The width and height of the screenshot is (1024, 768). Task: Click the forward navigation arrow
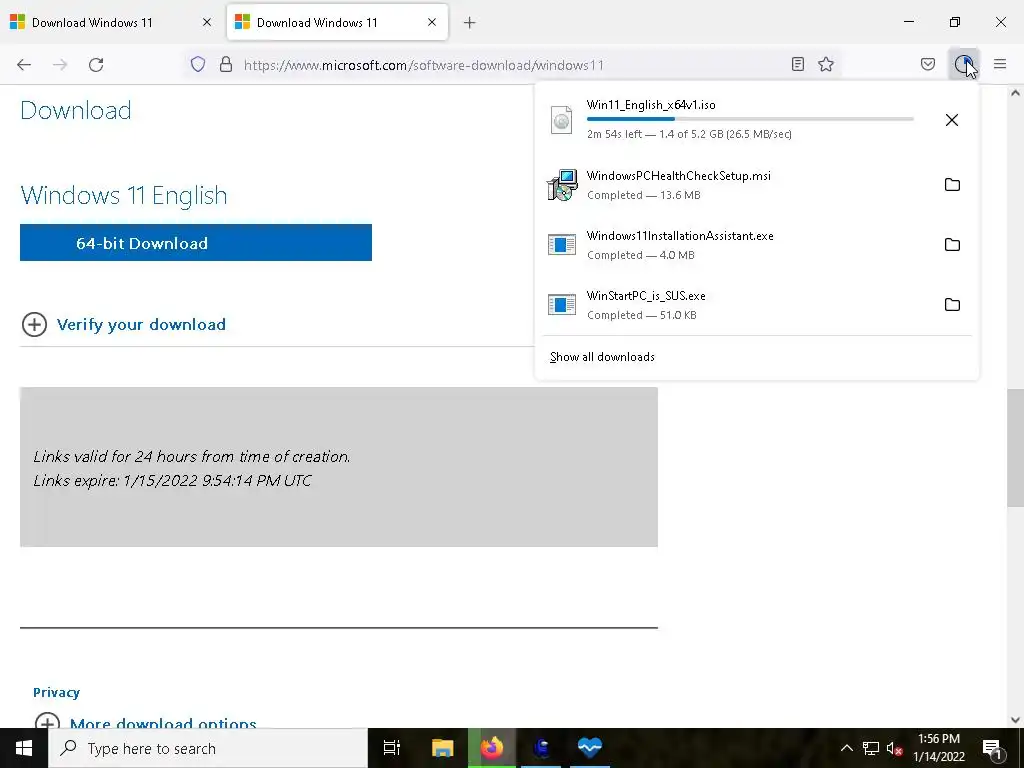point(60,65)
